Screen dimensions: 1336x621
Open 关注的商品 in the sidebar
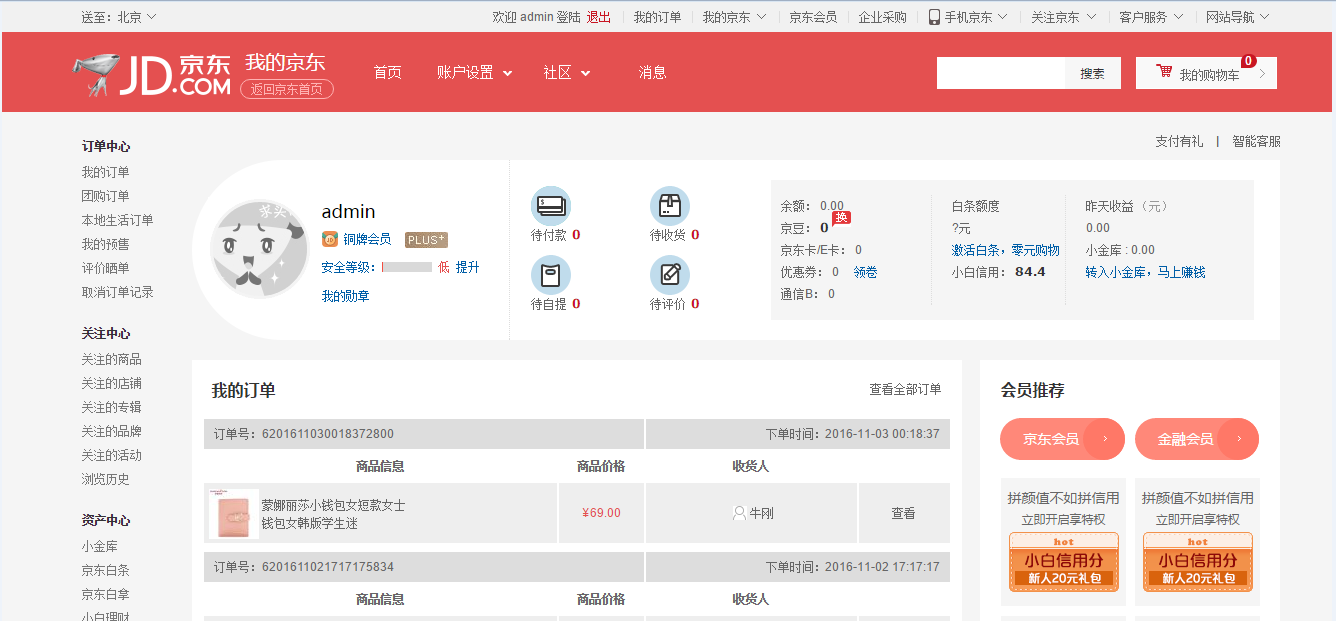point(111,359)
